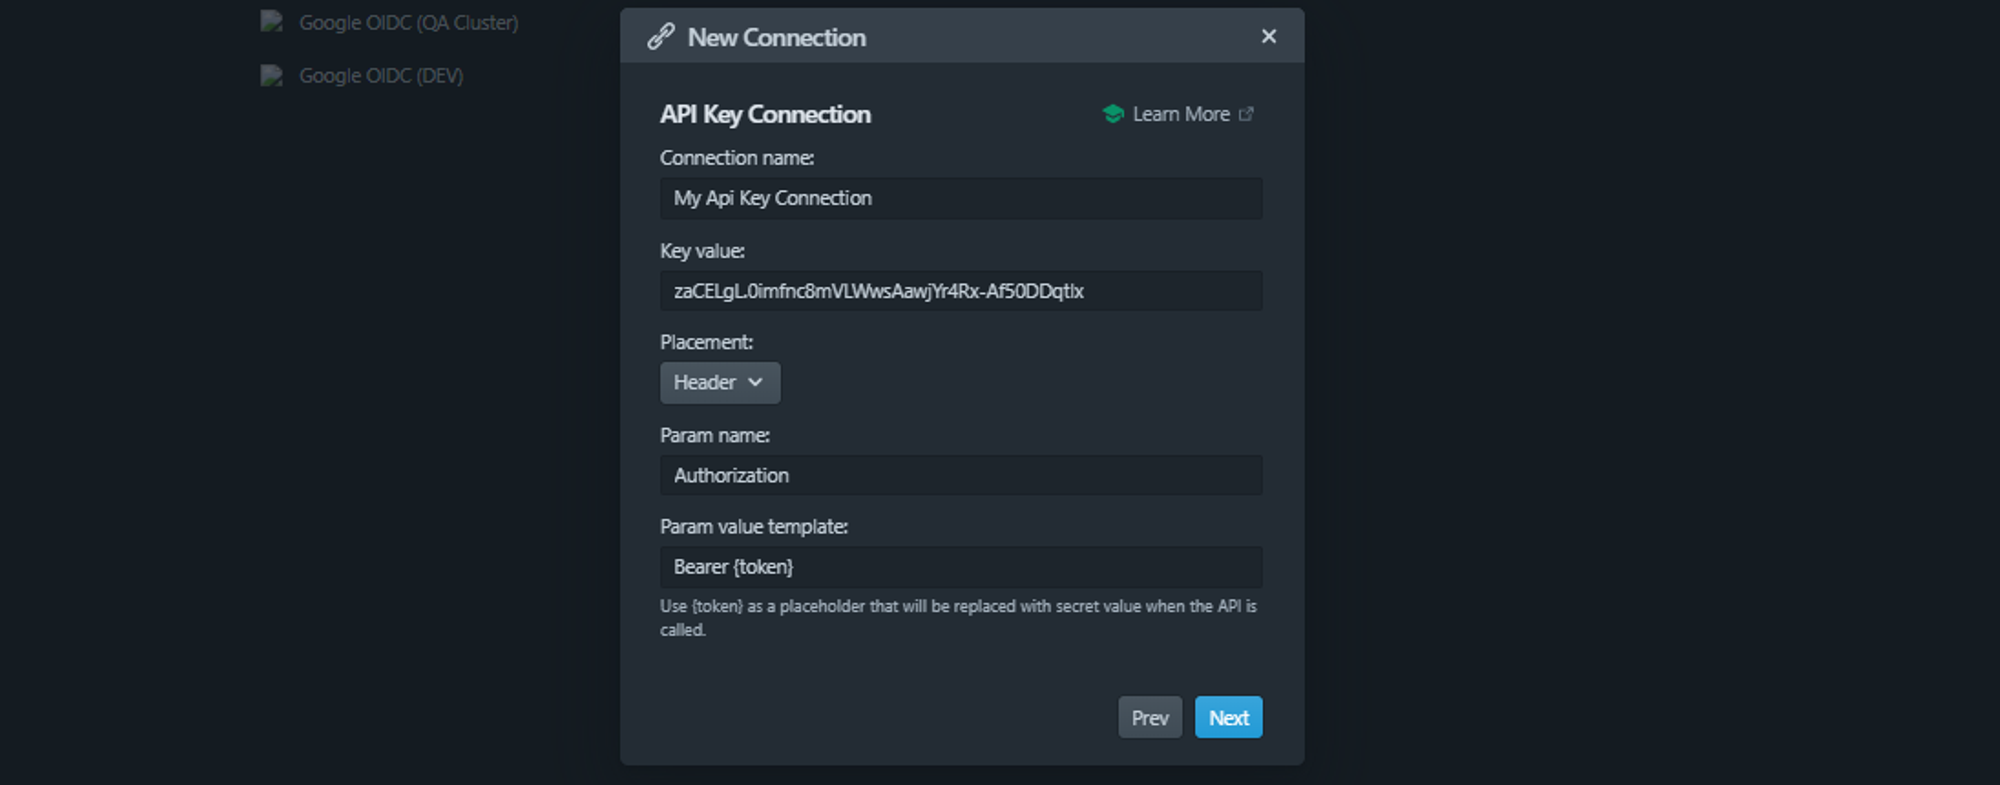Select Google OIDC (DEV) connection
The width and height of the screenshot is (2000, 785).
pyautogui.click(x=380, y=76)
